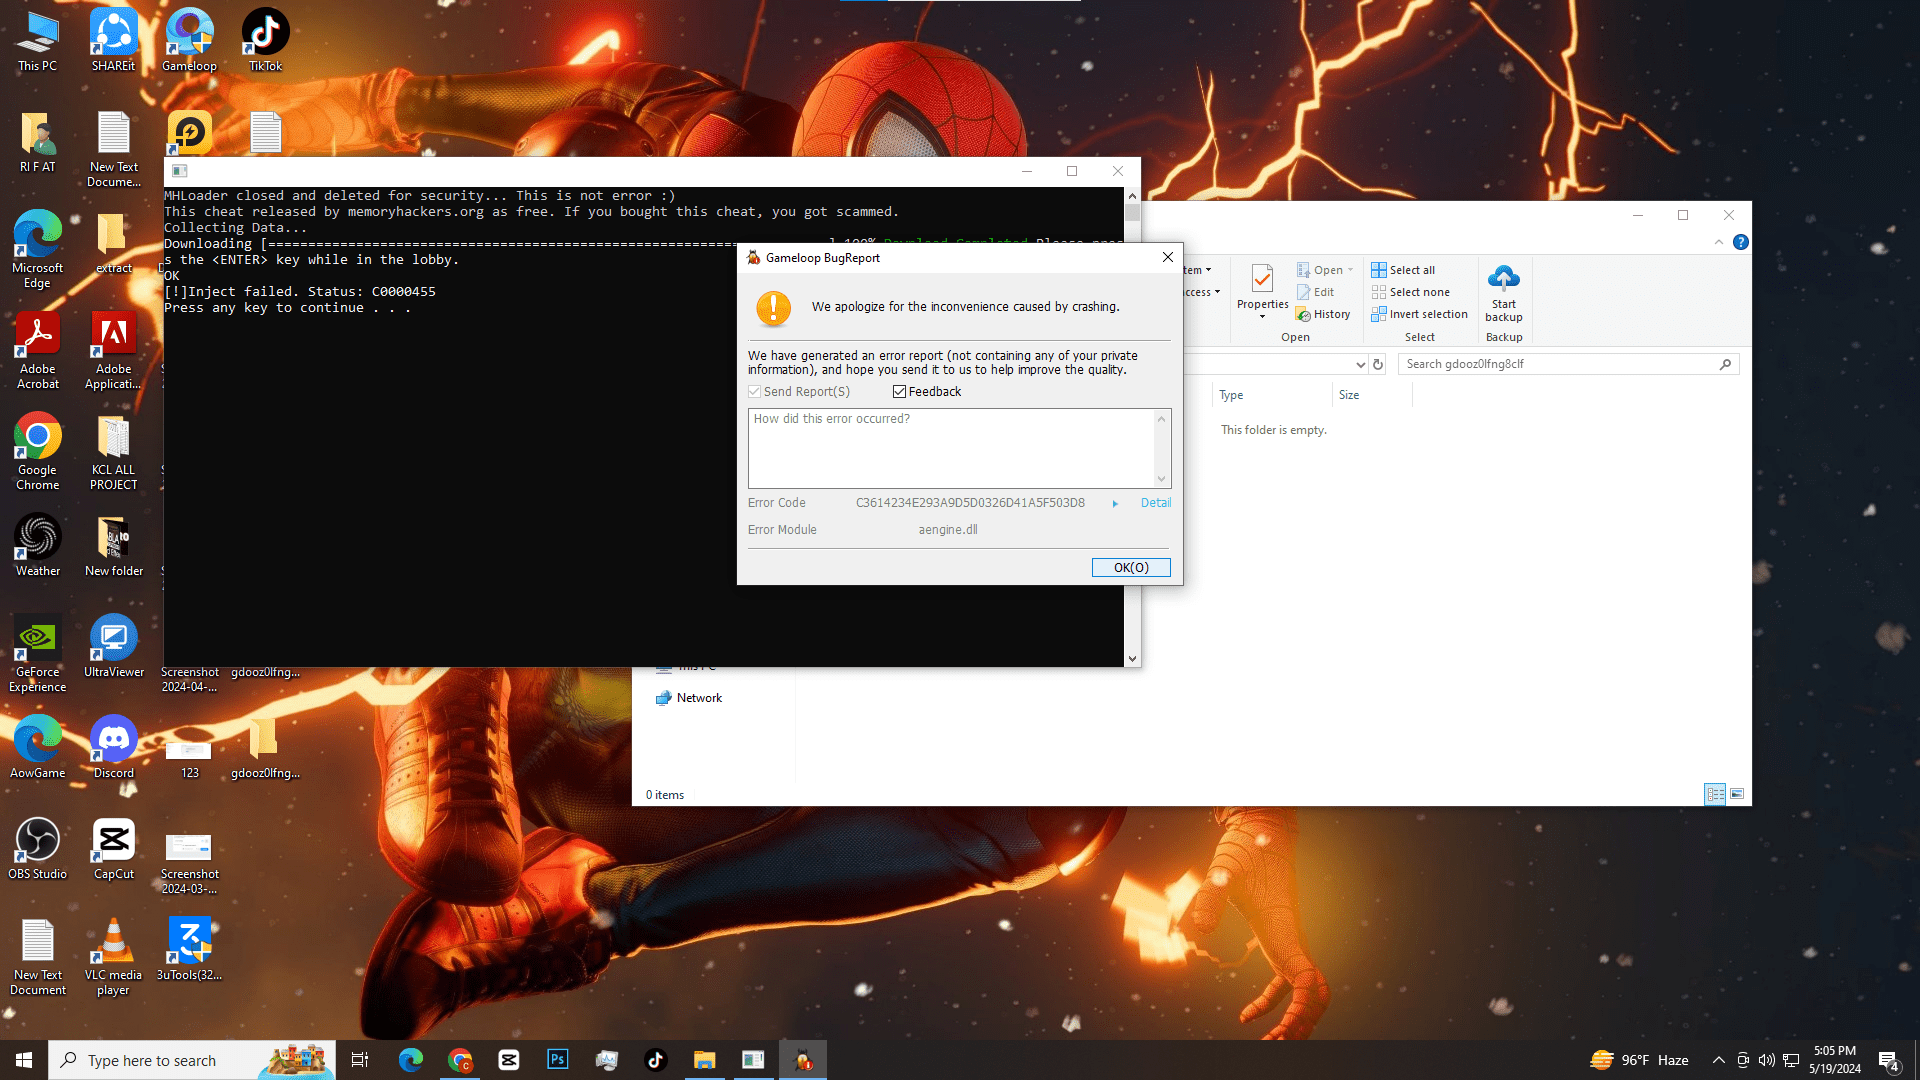Launch Google Chrome desktop shortcut
This screenshot has width=1920, height=1080.
(38, 451)
